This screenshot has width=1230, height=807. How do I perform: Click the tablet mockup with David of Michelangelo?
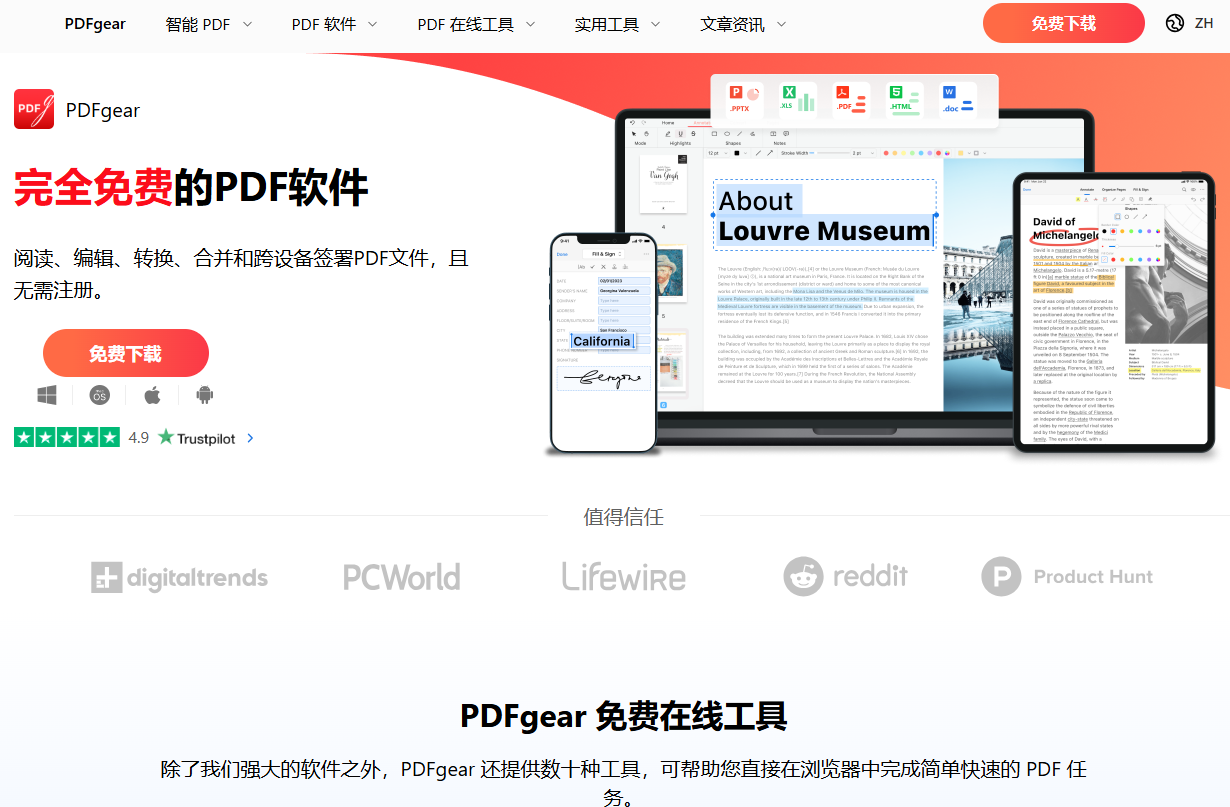[x=1112, y=311]
